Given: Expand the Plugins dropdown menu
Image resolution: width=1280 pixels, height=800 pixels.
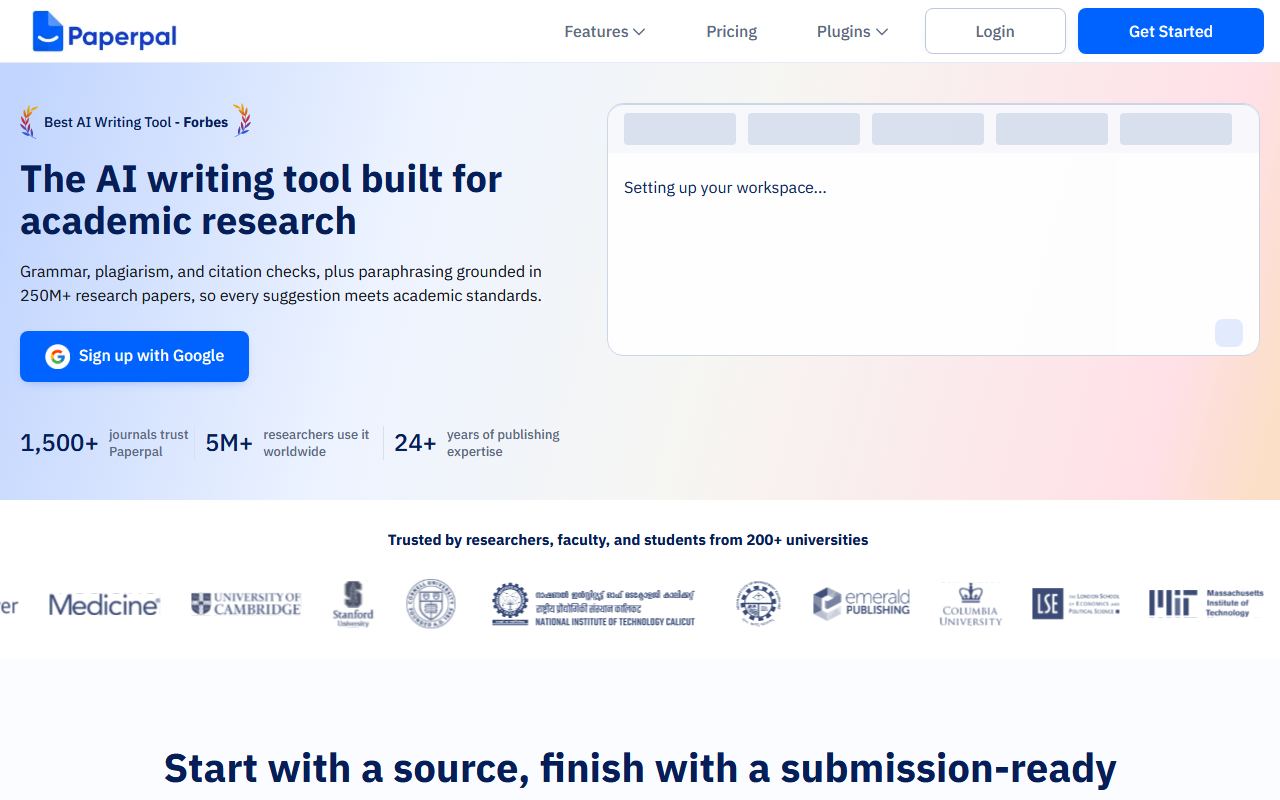Looking at the screenshot, I should (x=852, y=32).
